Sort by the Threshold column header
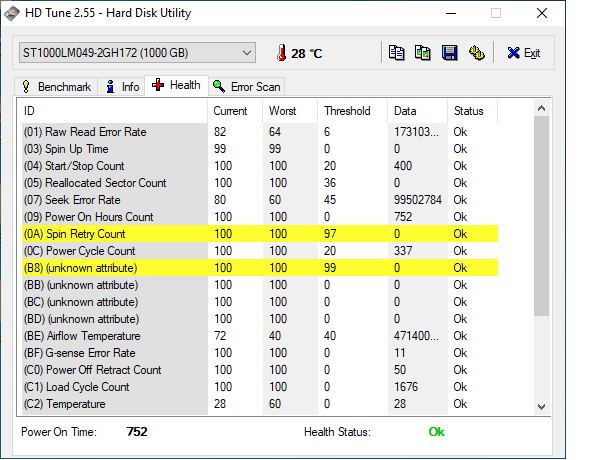Image resolution: width=614 pixels, height=460 pixels. (x=347, y=111)
